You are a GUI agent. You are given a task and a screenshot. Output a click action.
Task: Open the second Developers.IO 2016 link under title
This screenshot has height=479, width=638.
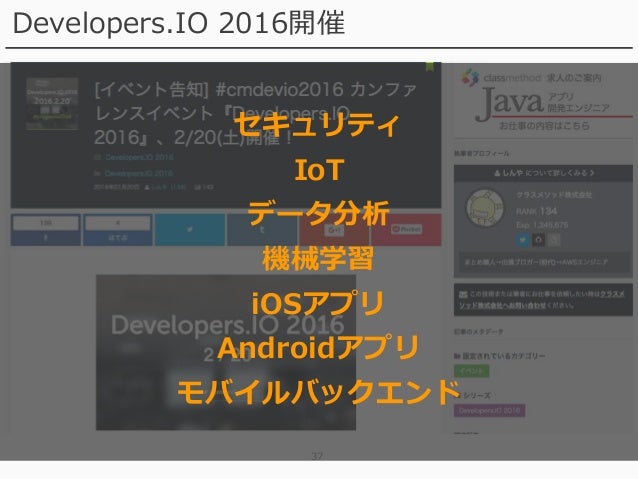pyautogui.click(x=139, y=173)
